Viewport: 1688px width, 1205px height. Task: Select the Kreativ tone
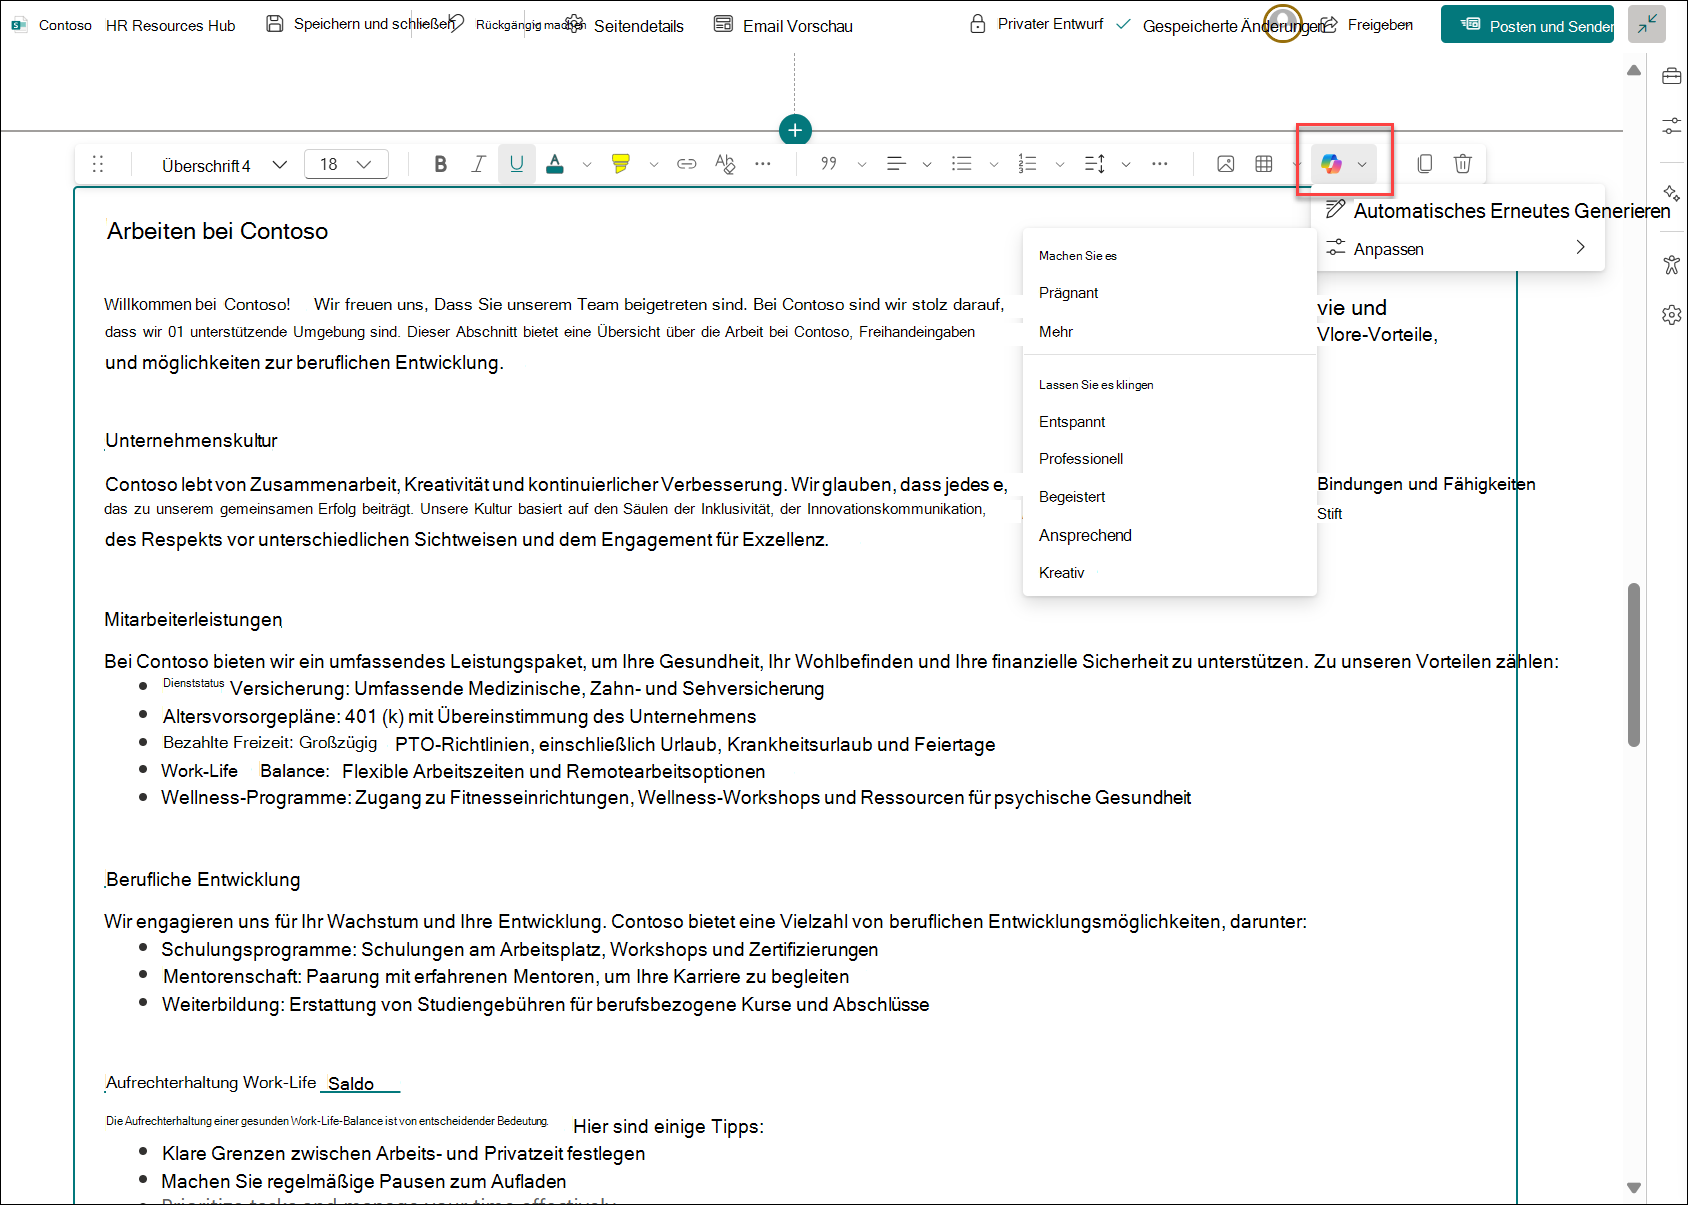coord(1169,573)
